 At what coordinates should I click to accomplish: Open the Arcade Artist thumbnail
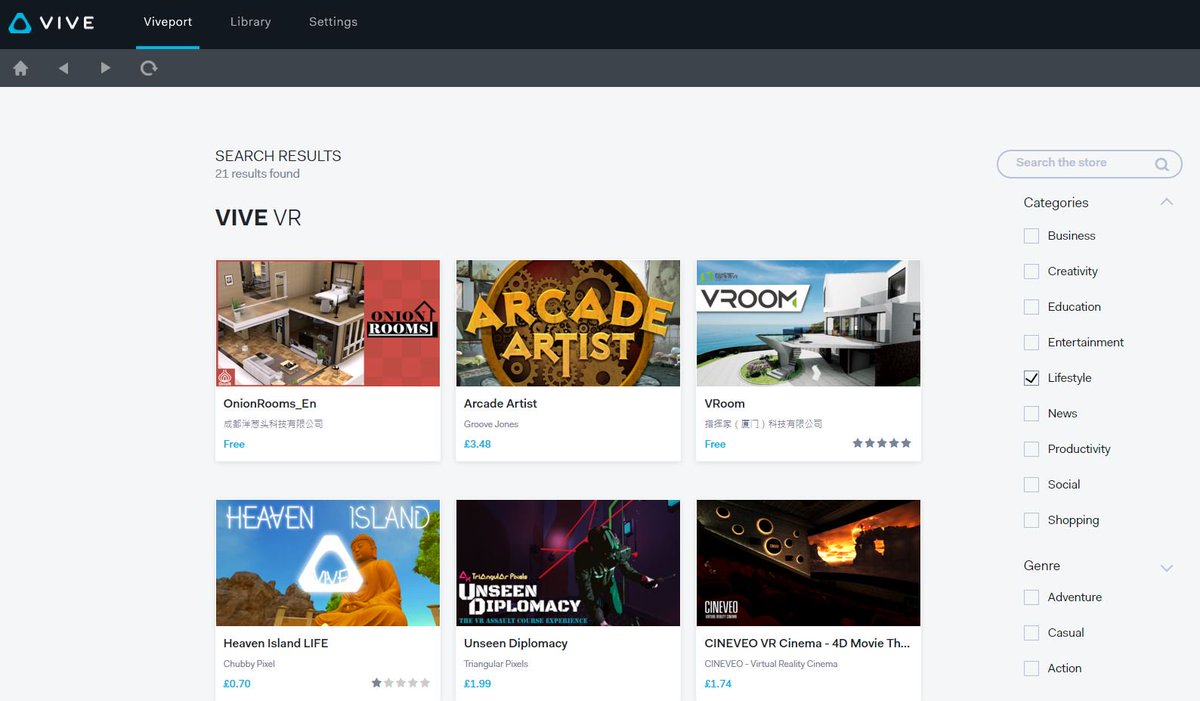[x=568, y=323]
